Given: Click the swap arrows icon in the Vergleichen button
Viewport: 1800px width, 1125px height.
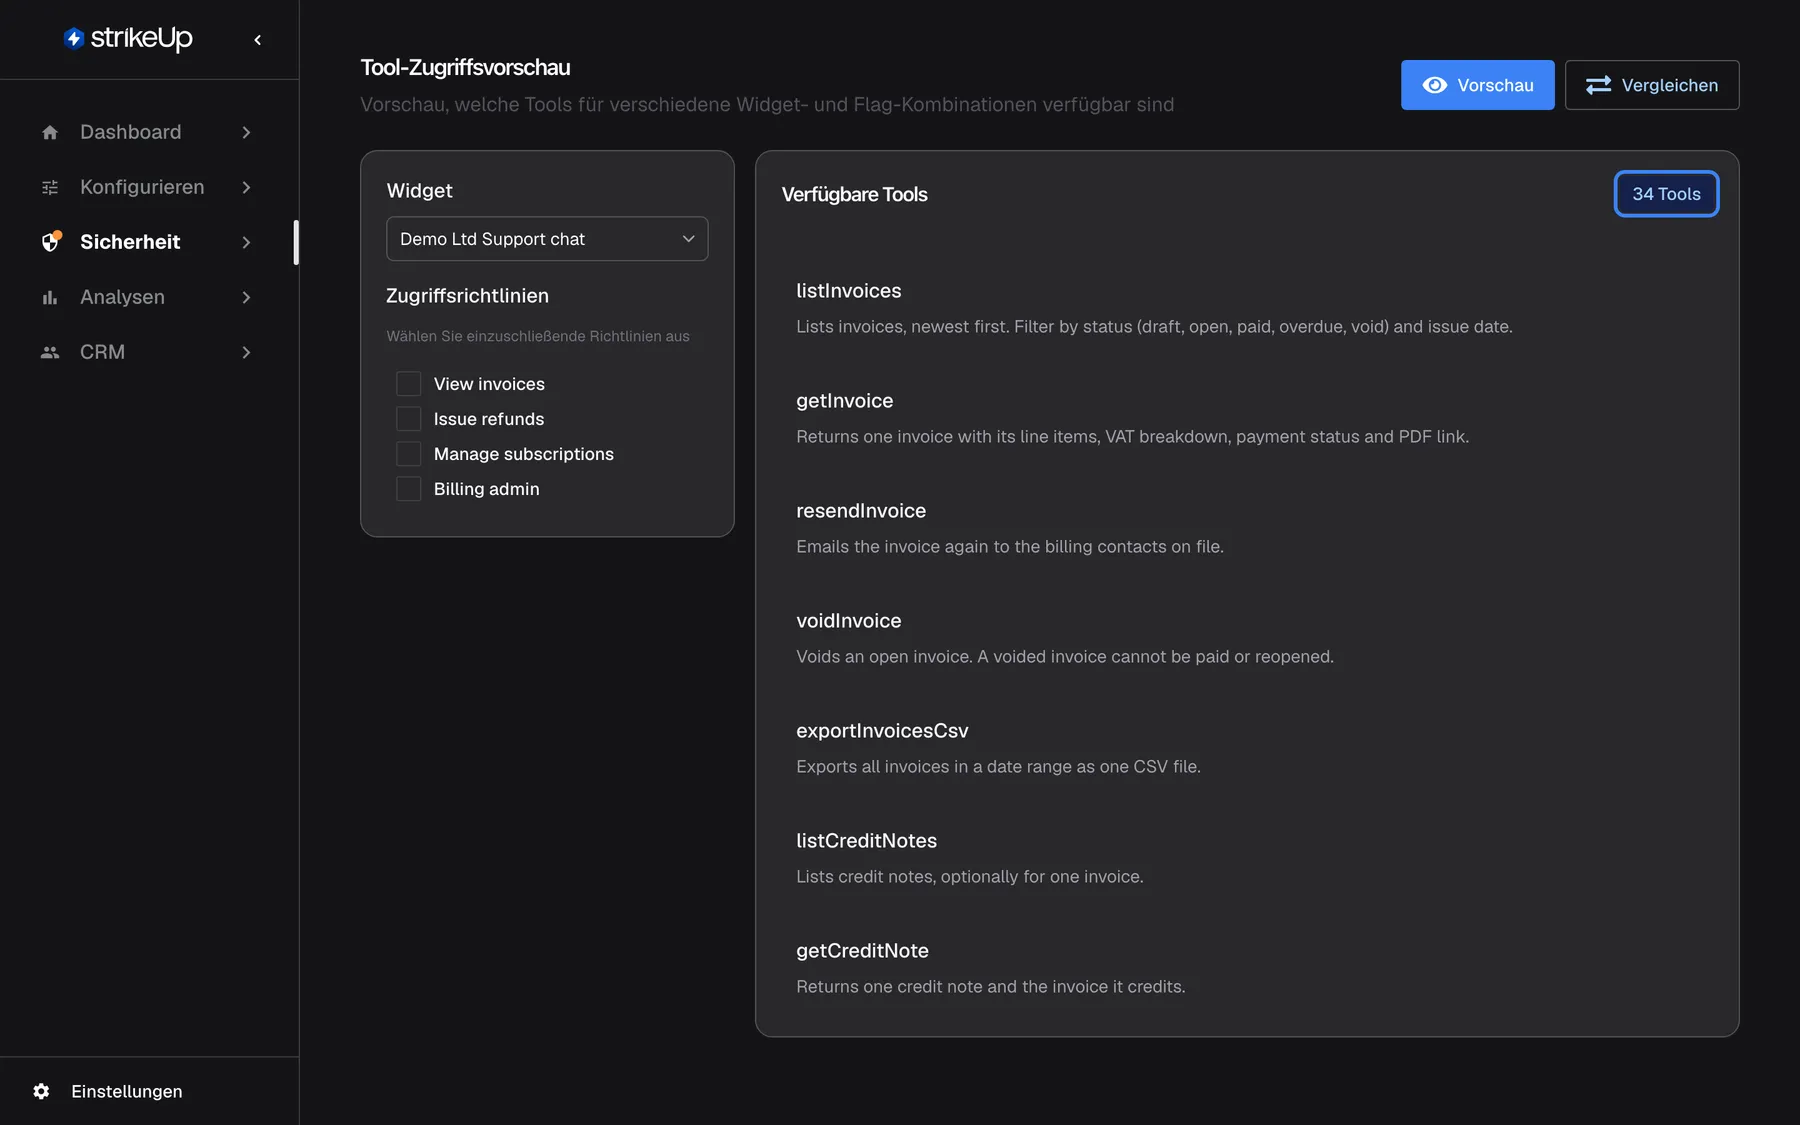Looking at the screenshot, I should tap(1599, 85).
